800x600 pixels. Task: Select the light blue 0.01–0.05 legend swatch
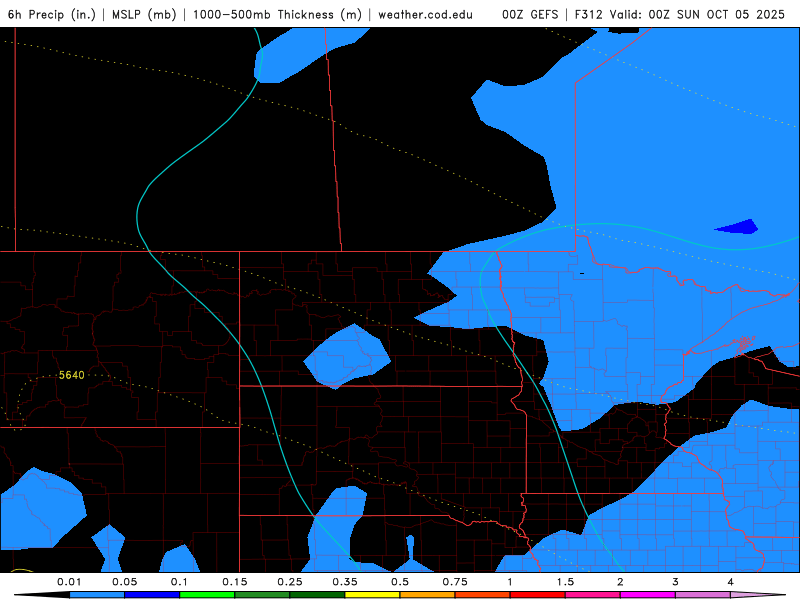97,595
